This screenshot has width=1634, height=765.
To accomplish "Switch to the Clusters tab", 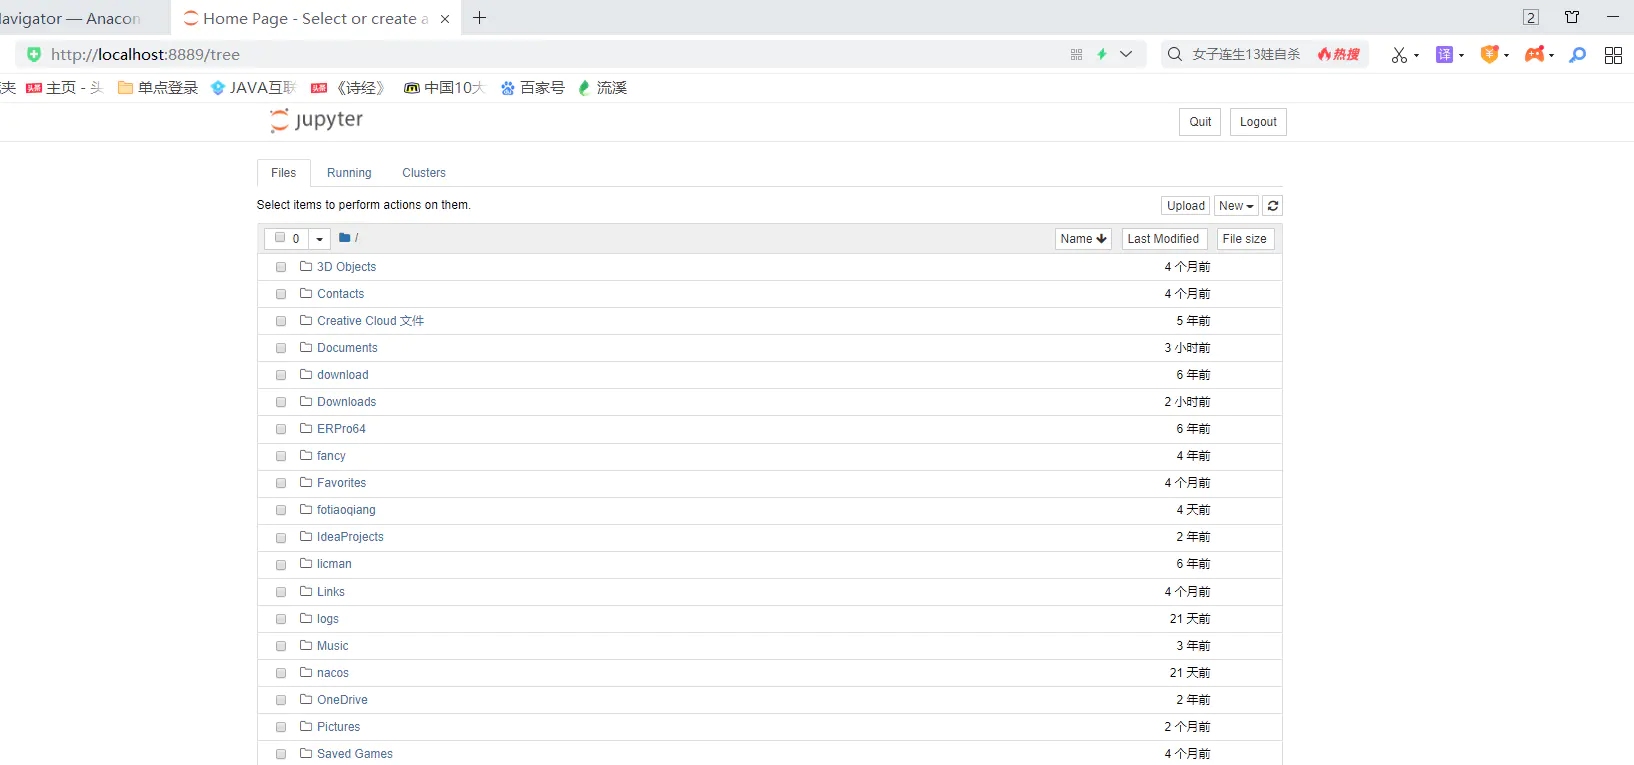I will [424, 173].
